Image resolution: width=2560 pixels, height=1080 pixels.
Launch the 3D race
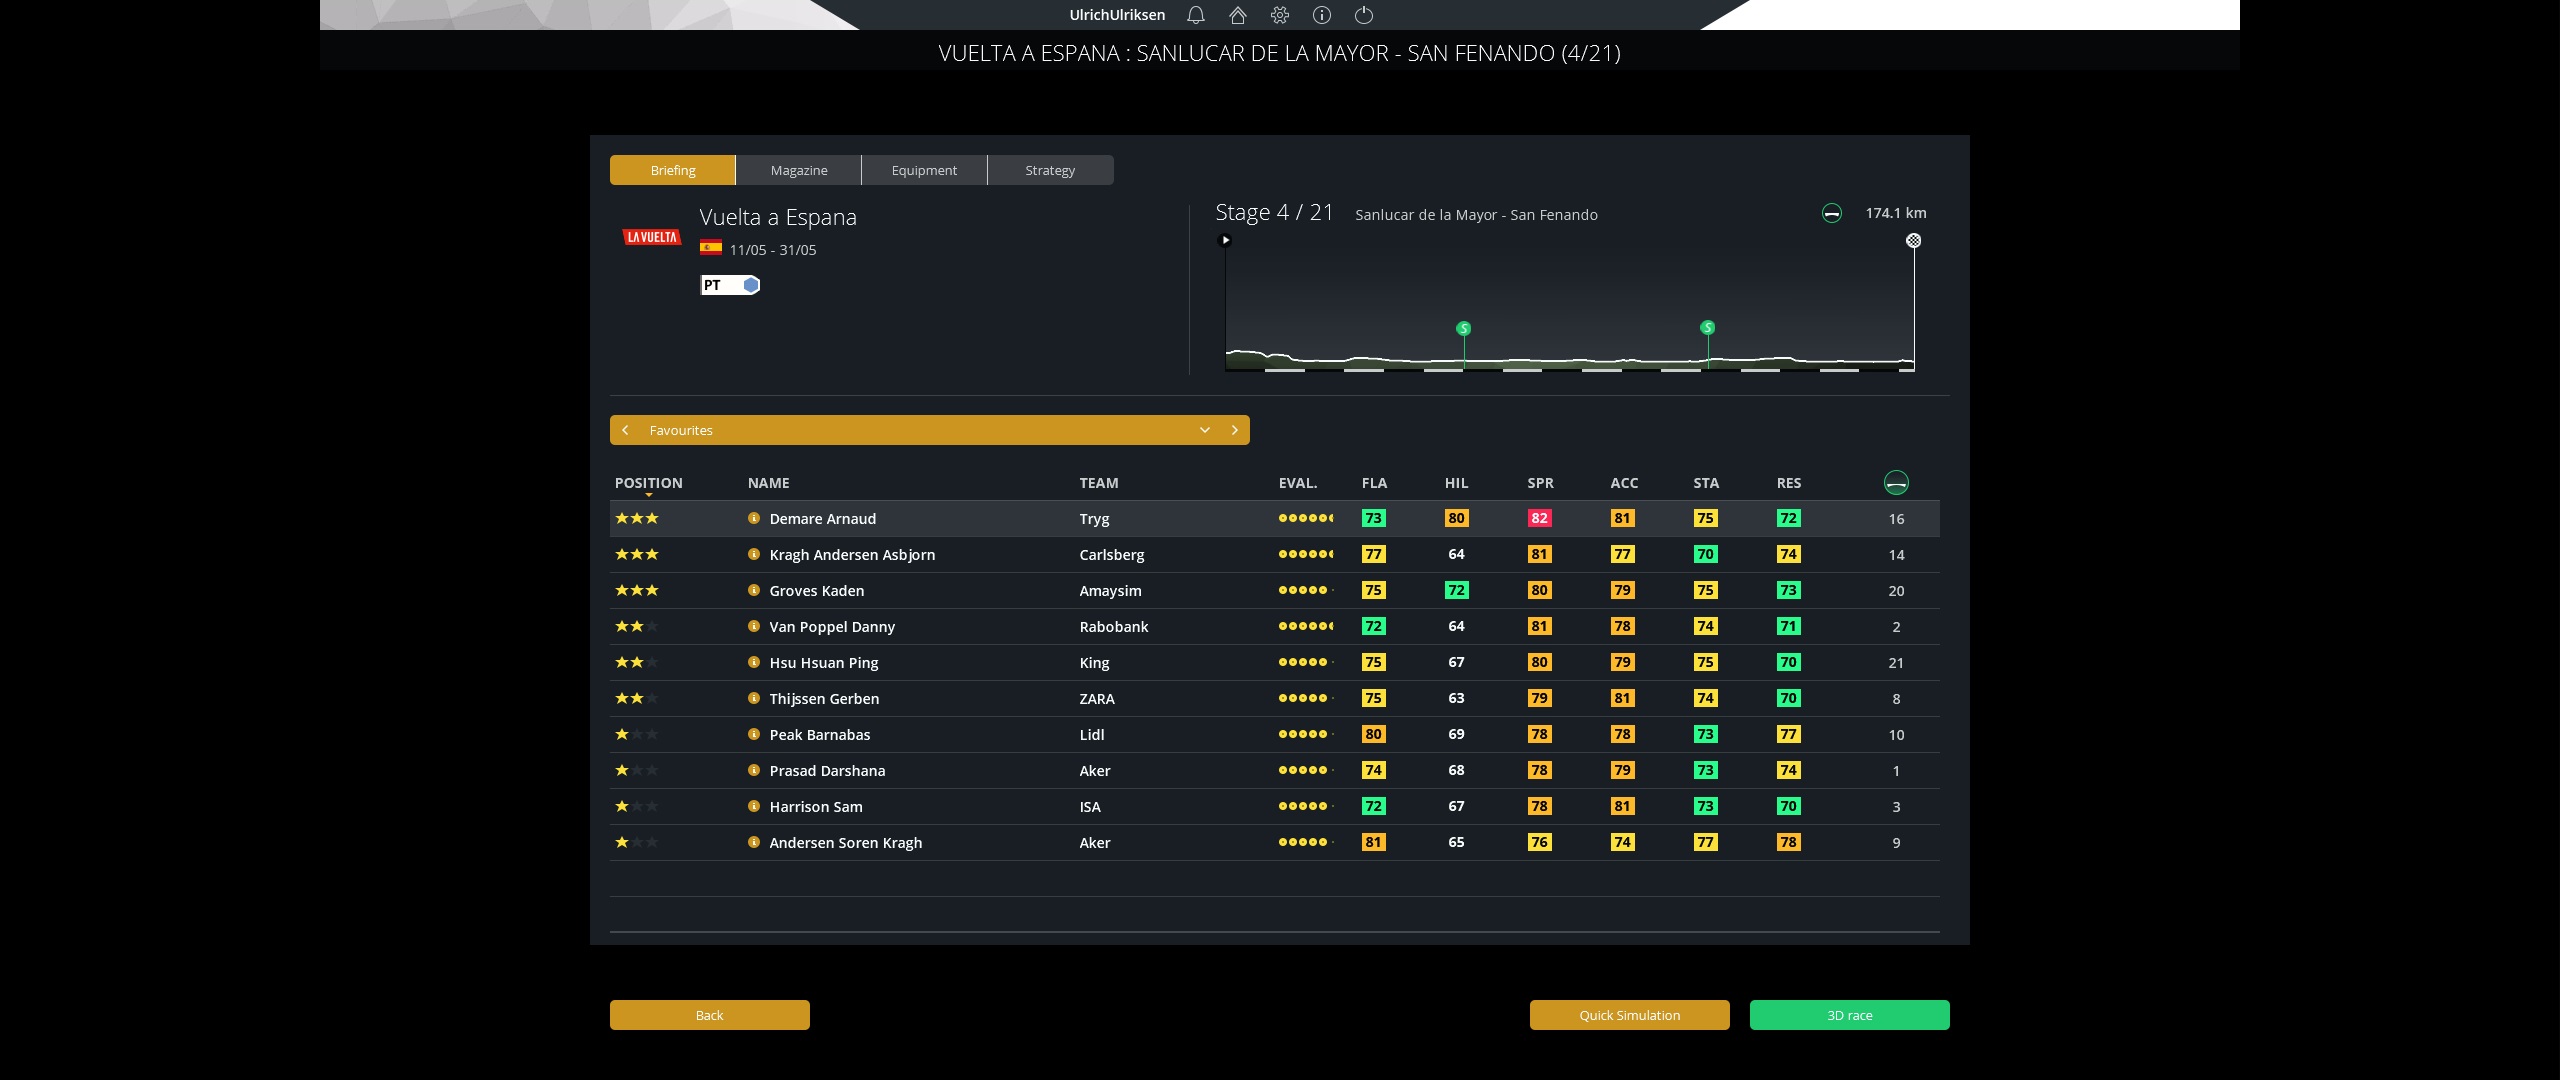click(1850, 1015)
